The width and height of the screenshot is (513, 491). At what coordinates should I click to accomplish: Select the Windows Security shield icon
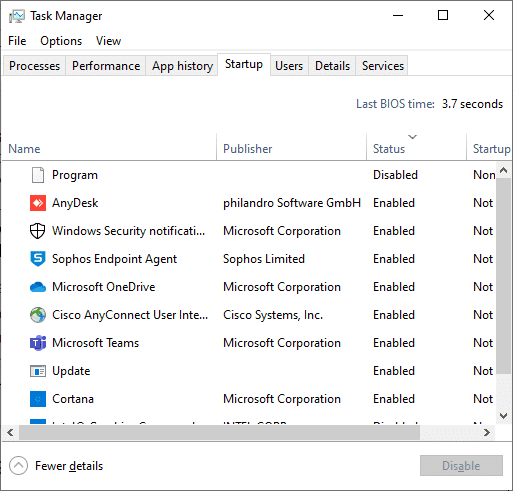pos(38,231)
